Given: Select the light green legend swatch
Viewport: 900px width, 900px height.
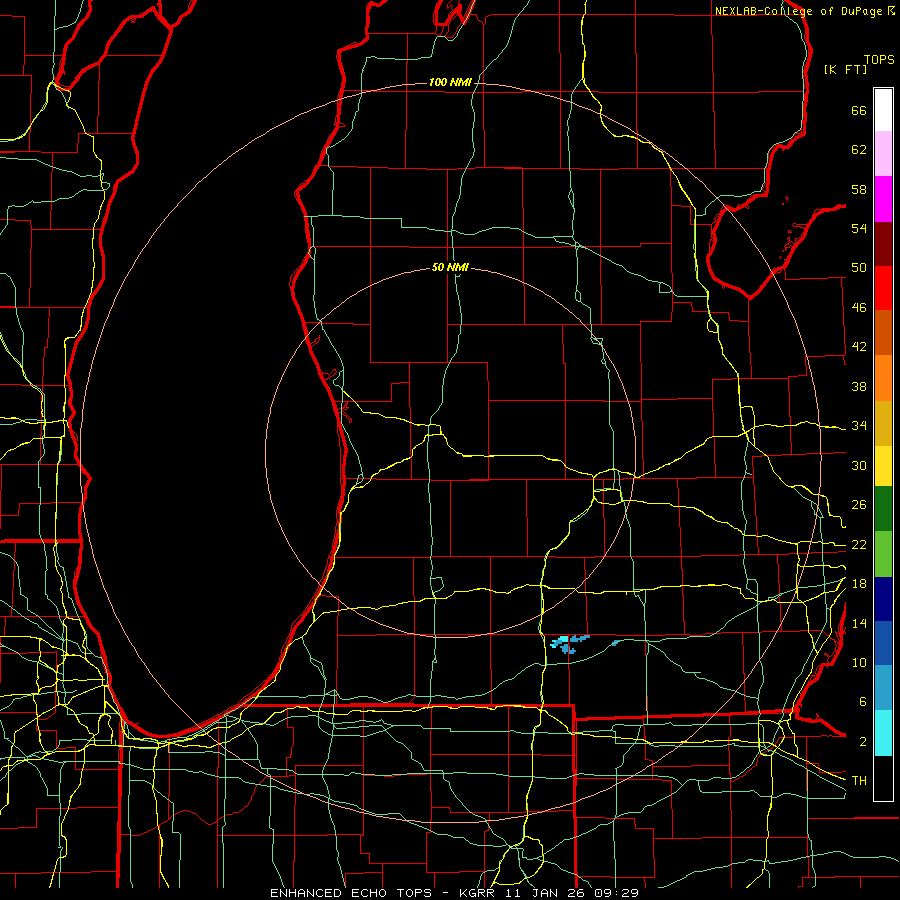Looking at the screenshot, I should [883, 554].
